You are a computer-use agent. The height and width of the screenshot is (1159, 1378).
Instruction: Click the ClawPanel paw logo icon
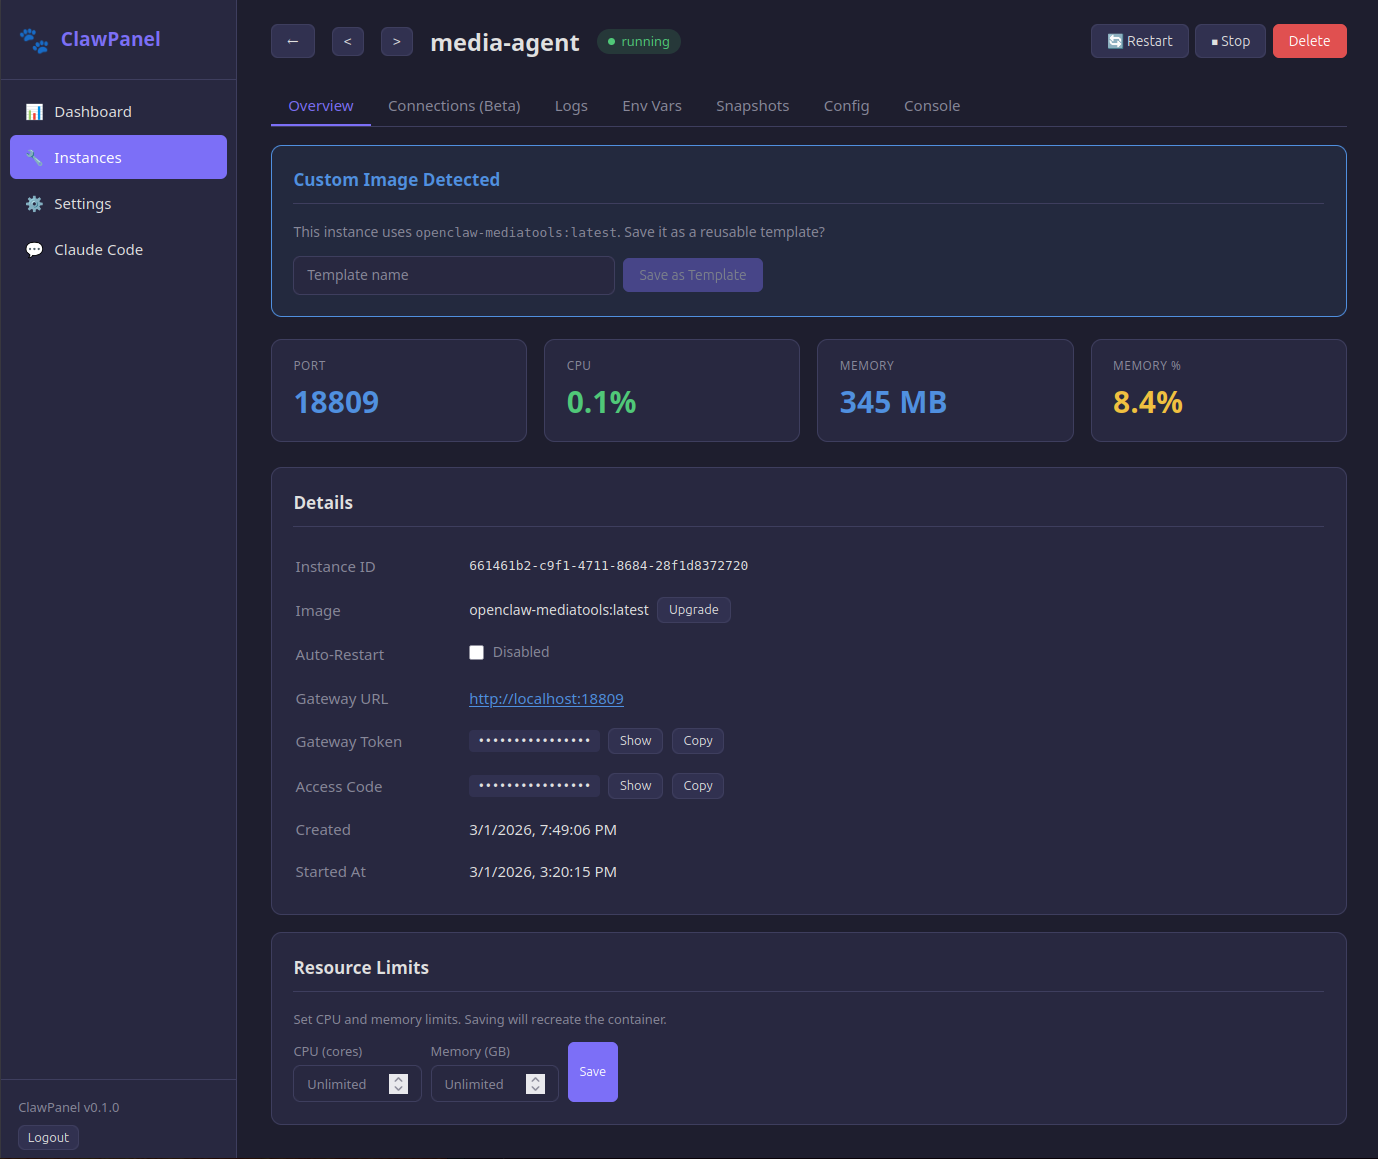pyautogui.click(x=34, y=40)
